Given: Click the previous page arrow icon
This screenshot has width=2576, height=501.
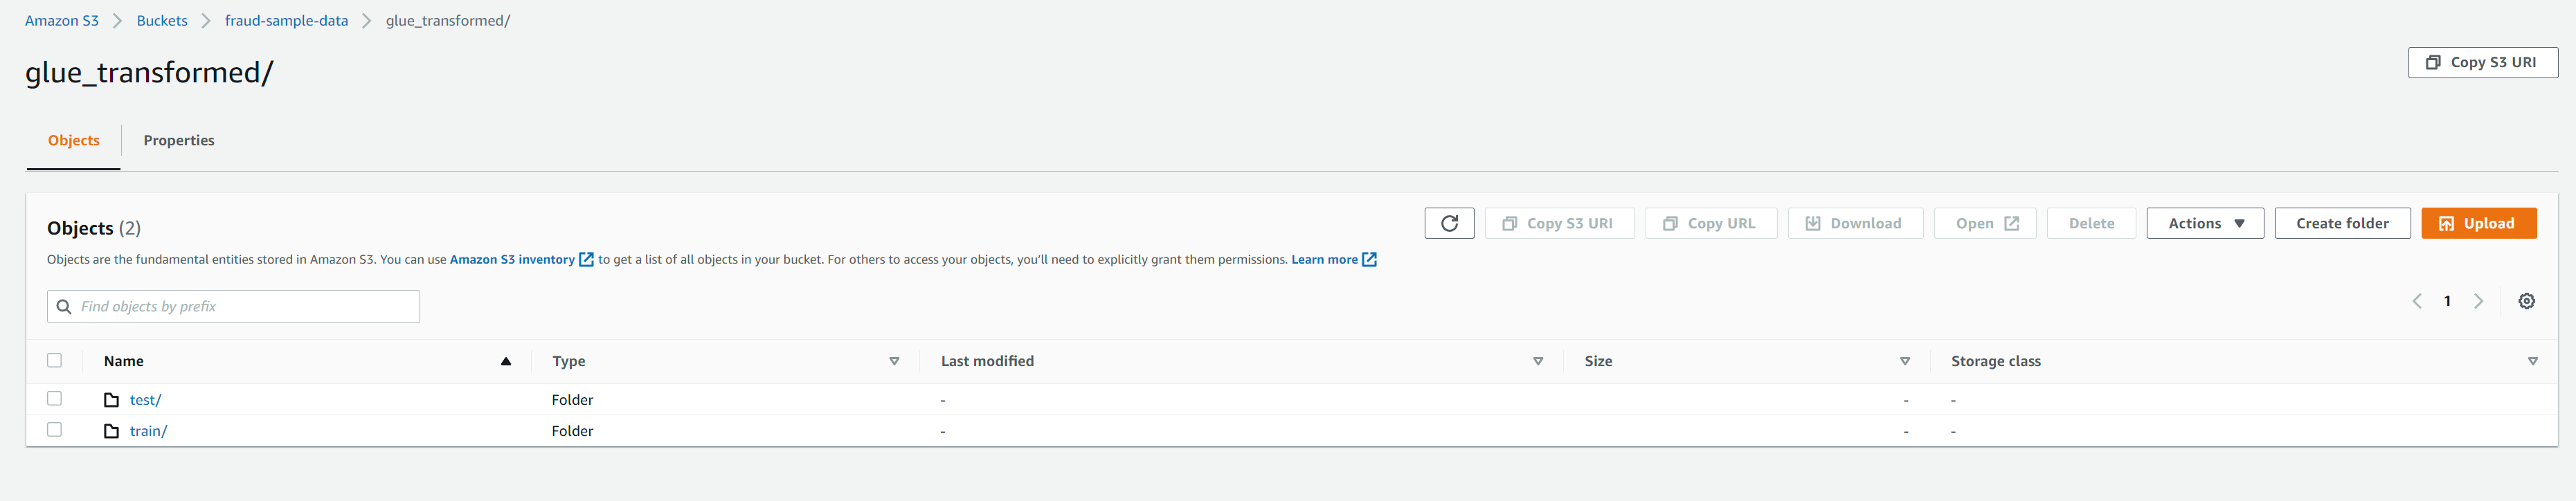Looking at the screenshot, I should coord(2416,301).
